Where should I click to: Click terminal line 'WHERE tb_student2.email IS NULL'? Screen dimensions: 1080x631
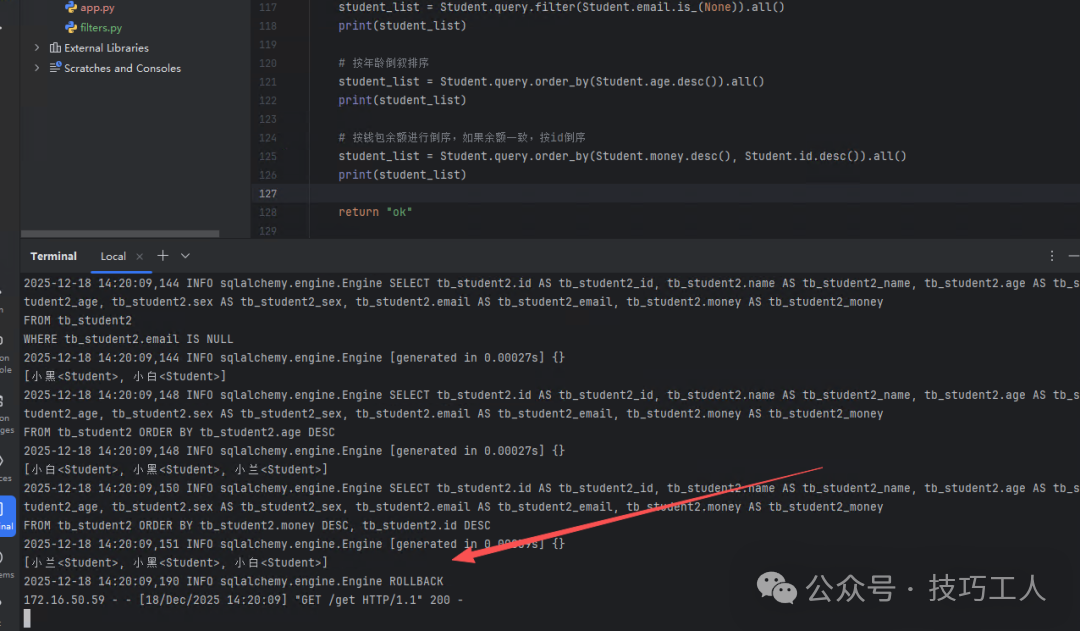click(128, 339)
